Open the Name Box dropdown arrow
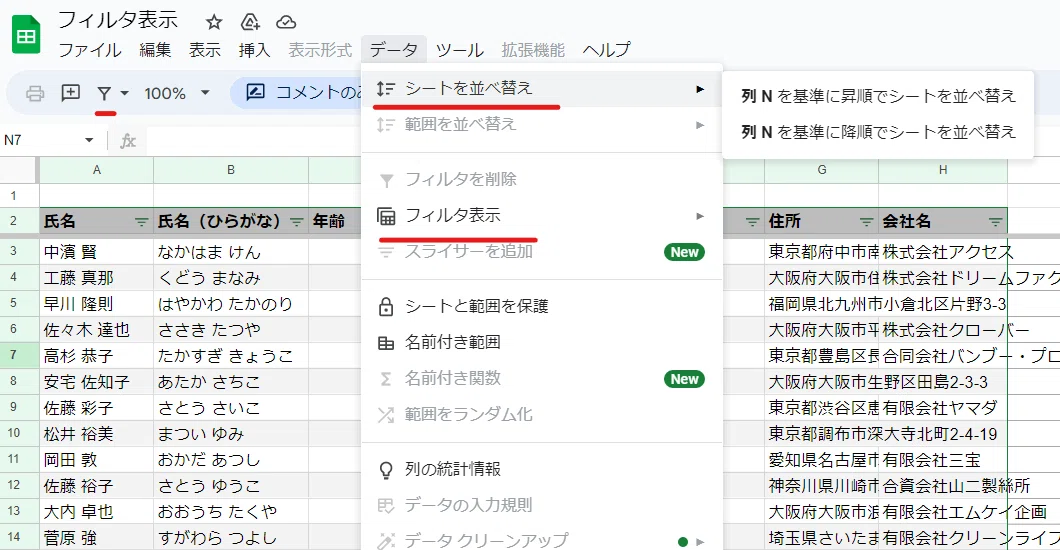The width and height of the screenshot is (1060, 550). click(x=89, y=140)
